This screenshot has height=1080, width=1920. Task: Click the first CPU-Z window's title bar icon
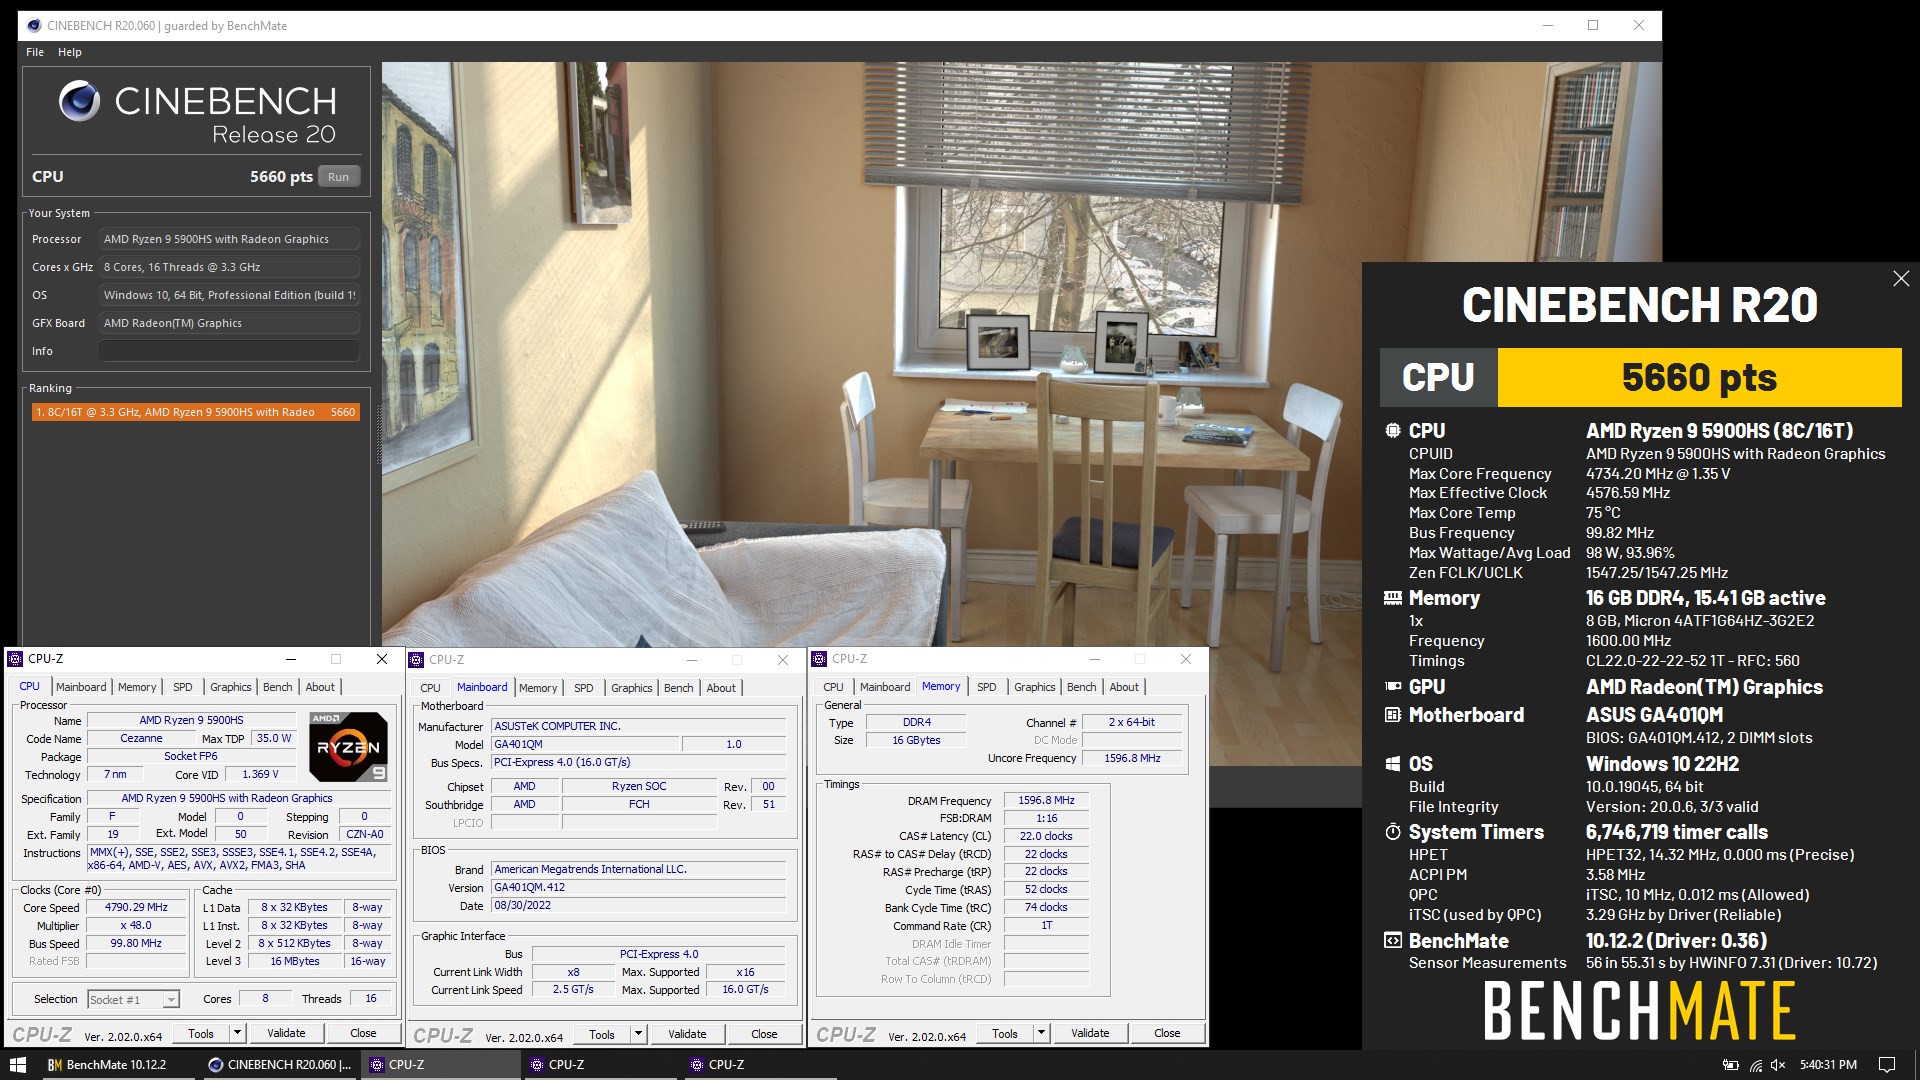click(x=15, y=659)
